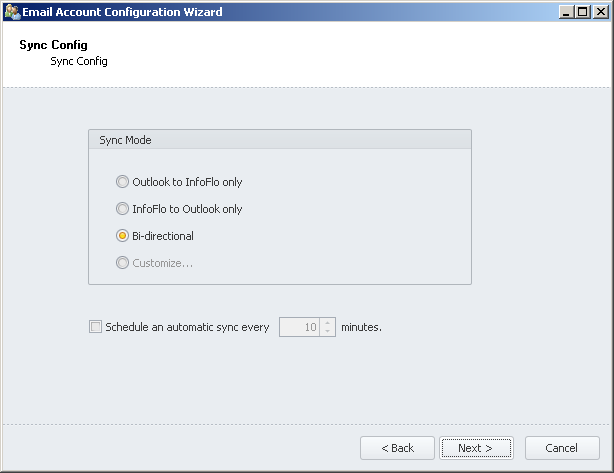The width and height of the screenshot is (614, 473).
Task: Close the Email Account Configuration Wizard
Action: point(599,12)
